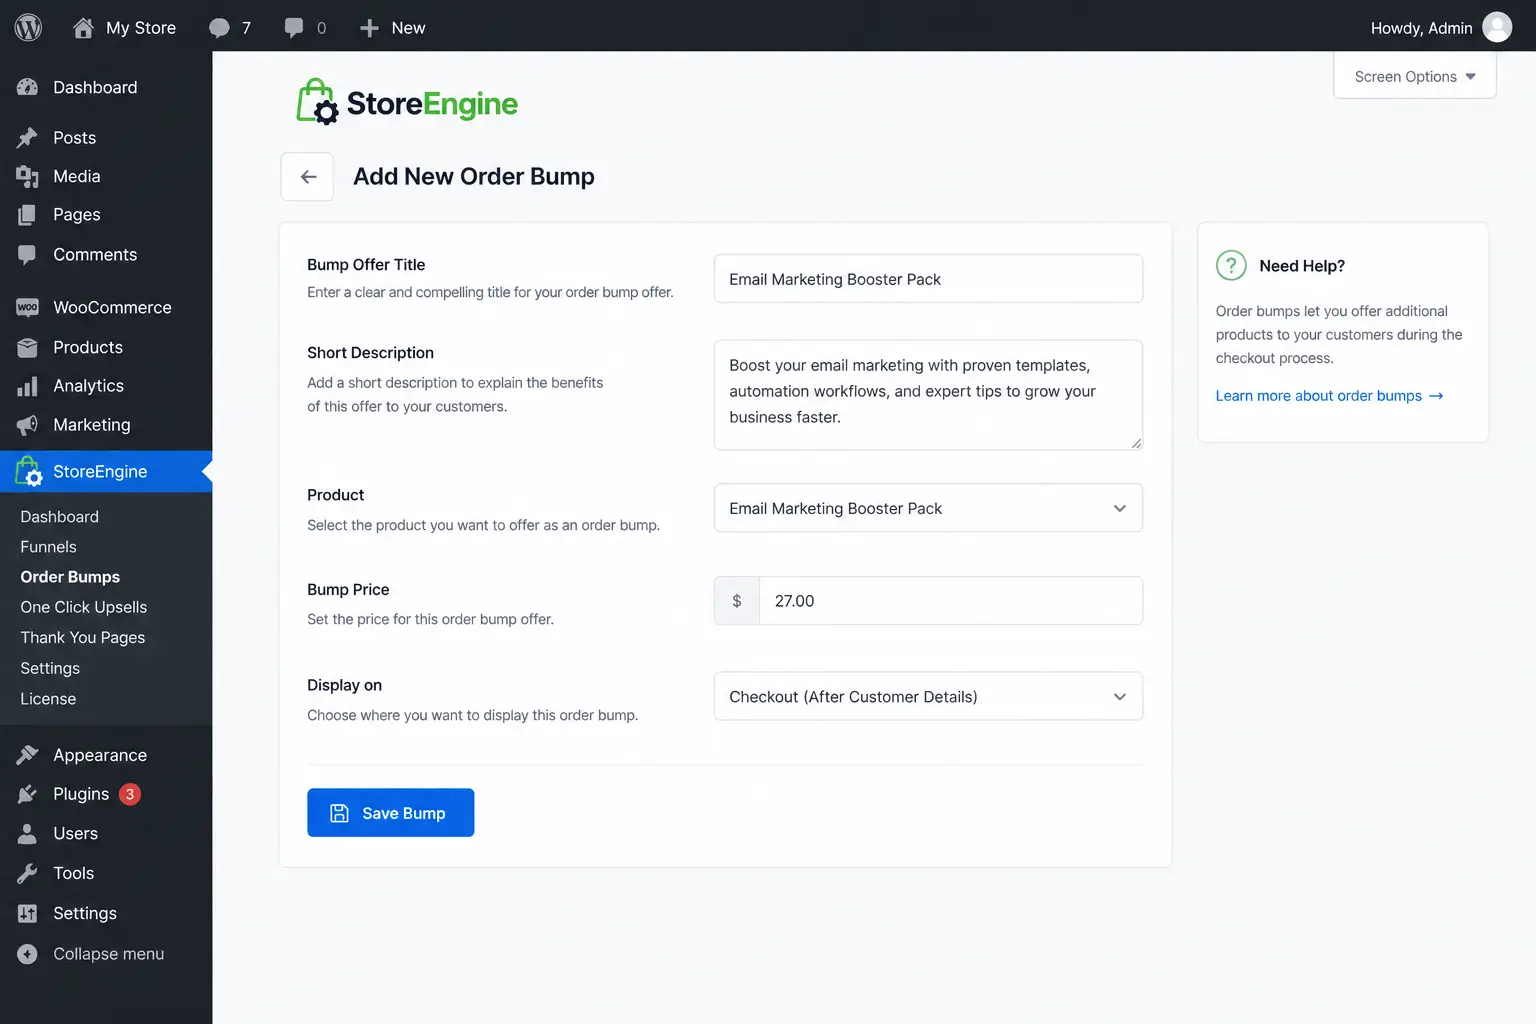Open Thank You Pages submenu item
1536x1024 pixels.
[x=83, y=638]
